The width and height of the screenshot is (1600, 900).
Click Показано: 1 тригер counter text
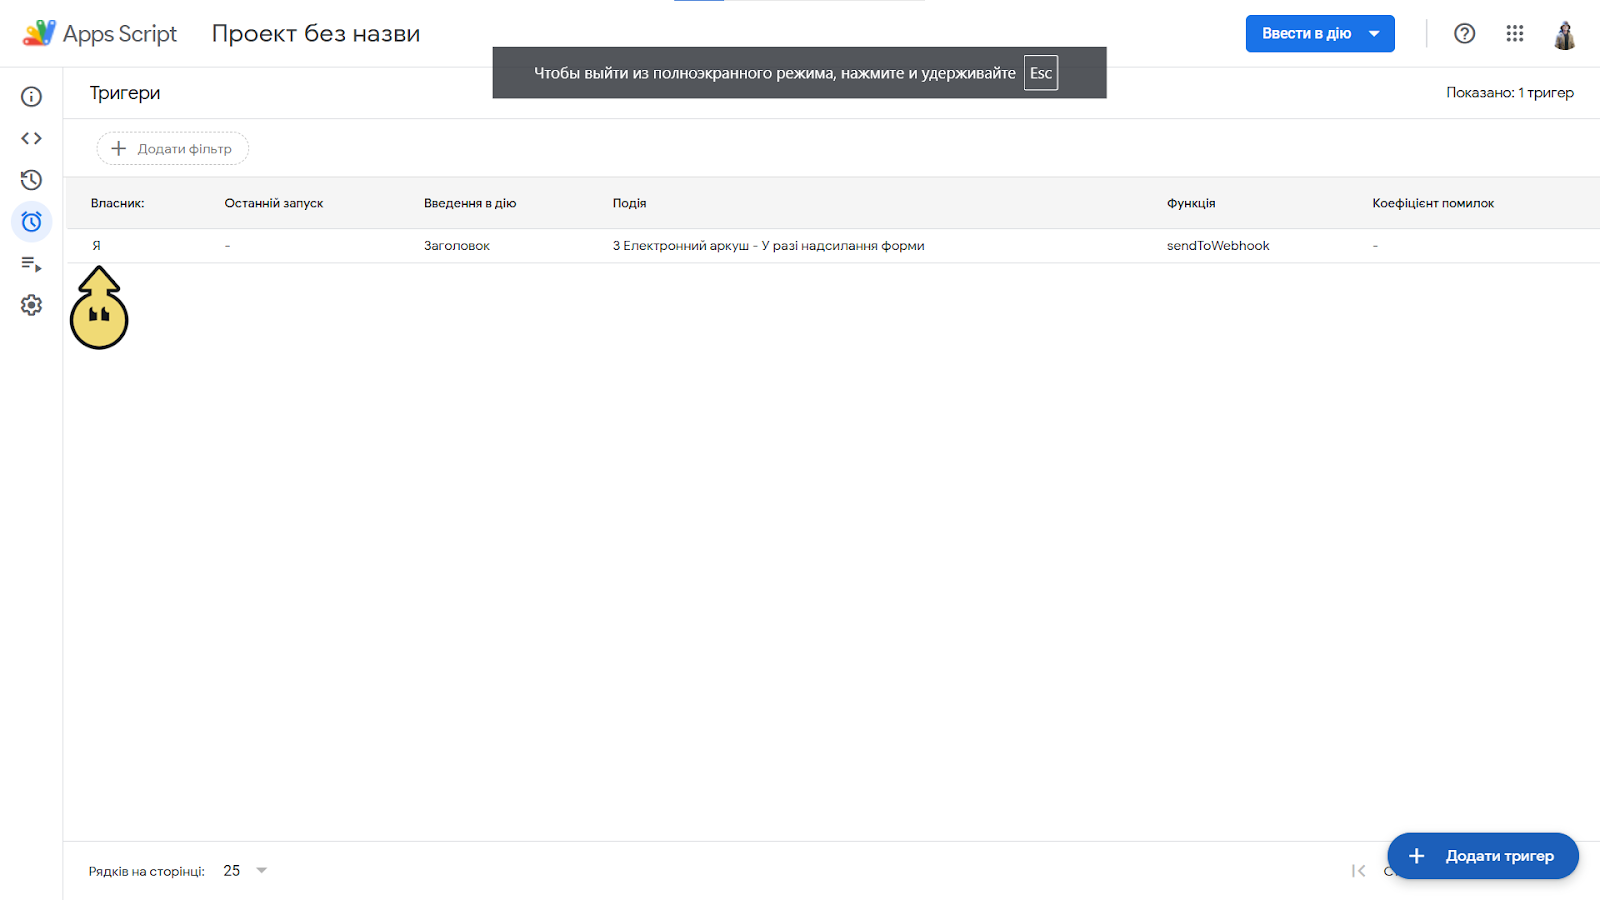(x=1510, y=93)
